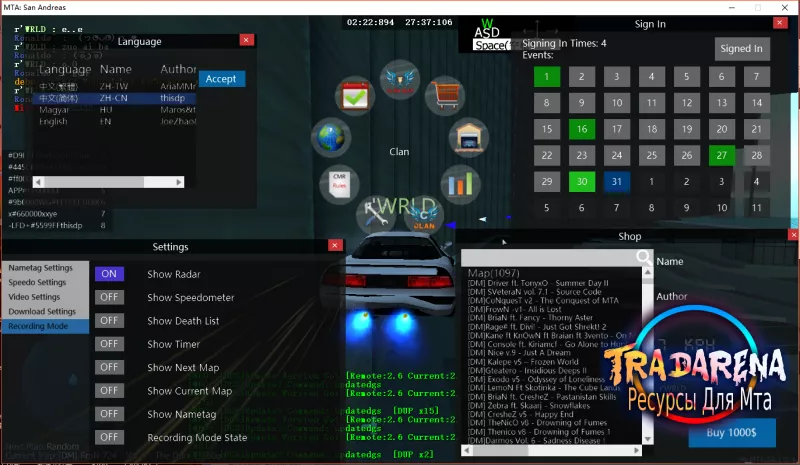Close the Shop window

tap(793, 235)
